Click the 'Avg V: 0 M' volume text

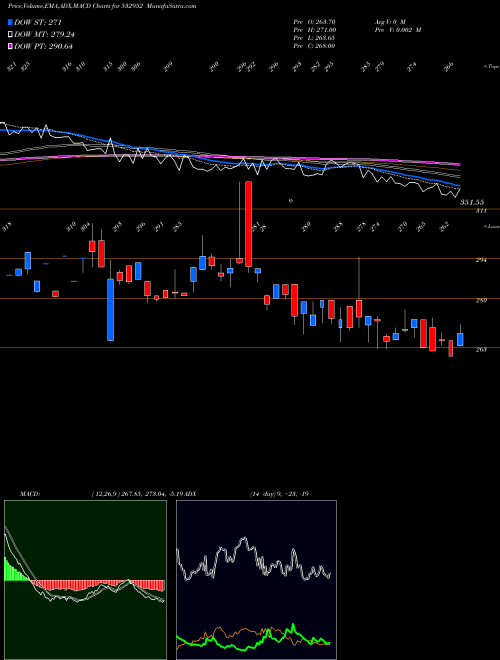tap(389, 21)
